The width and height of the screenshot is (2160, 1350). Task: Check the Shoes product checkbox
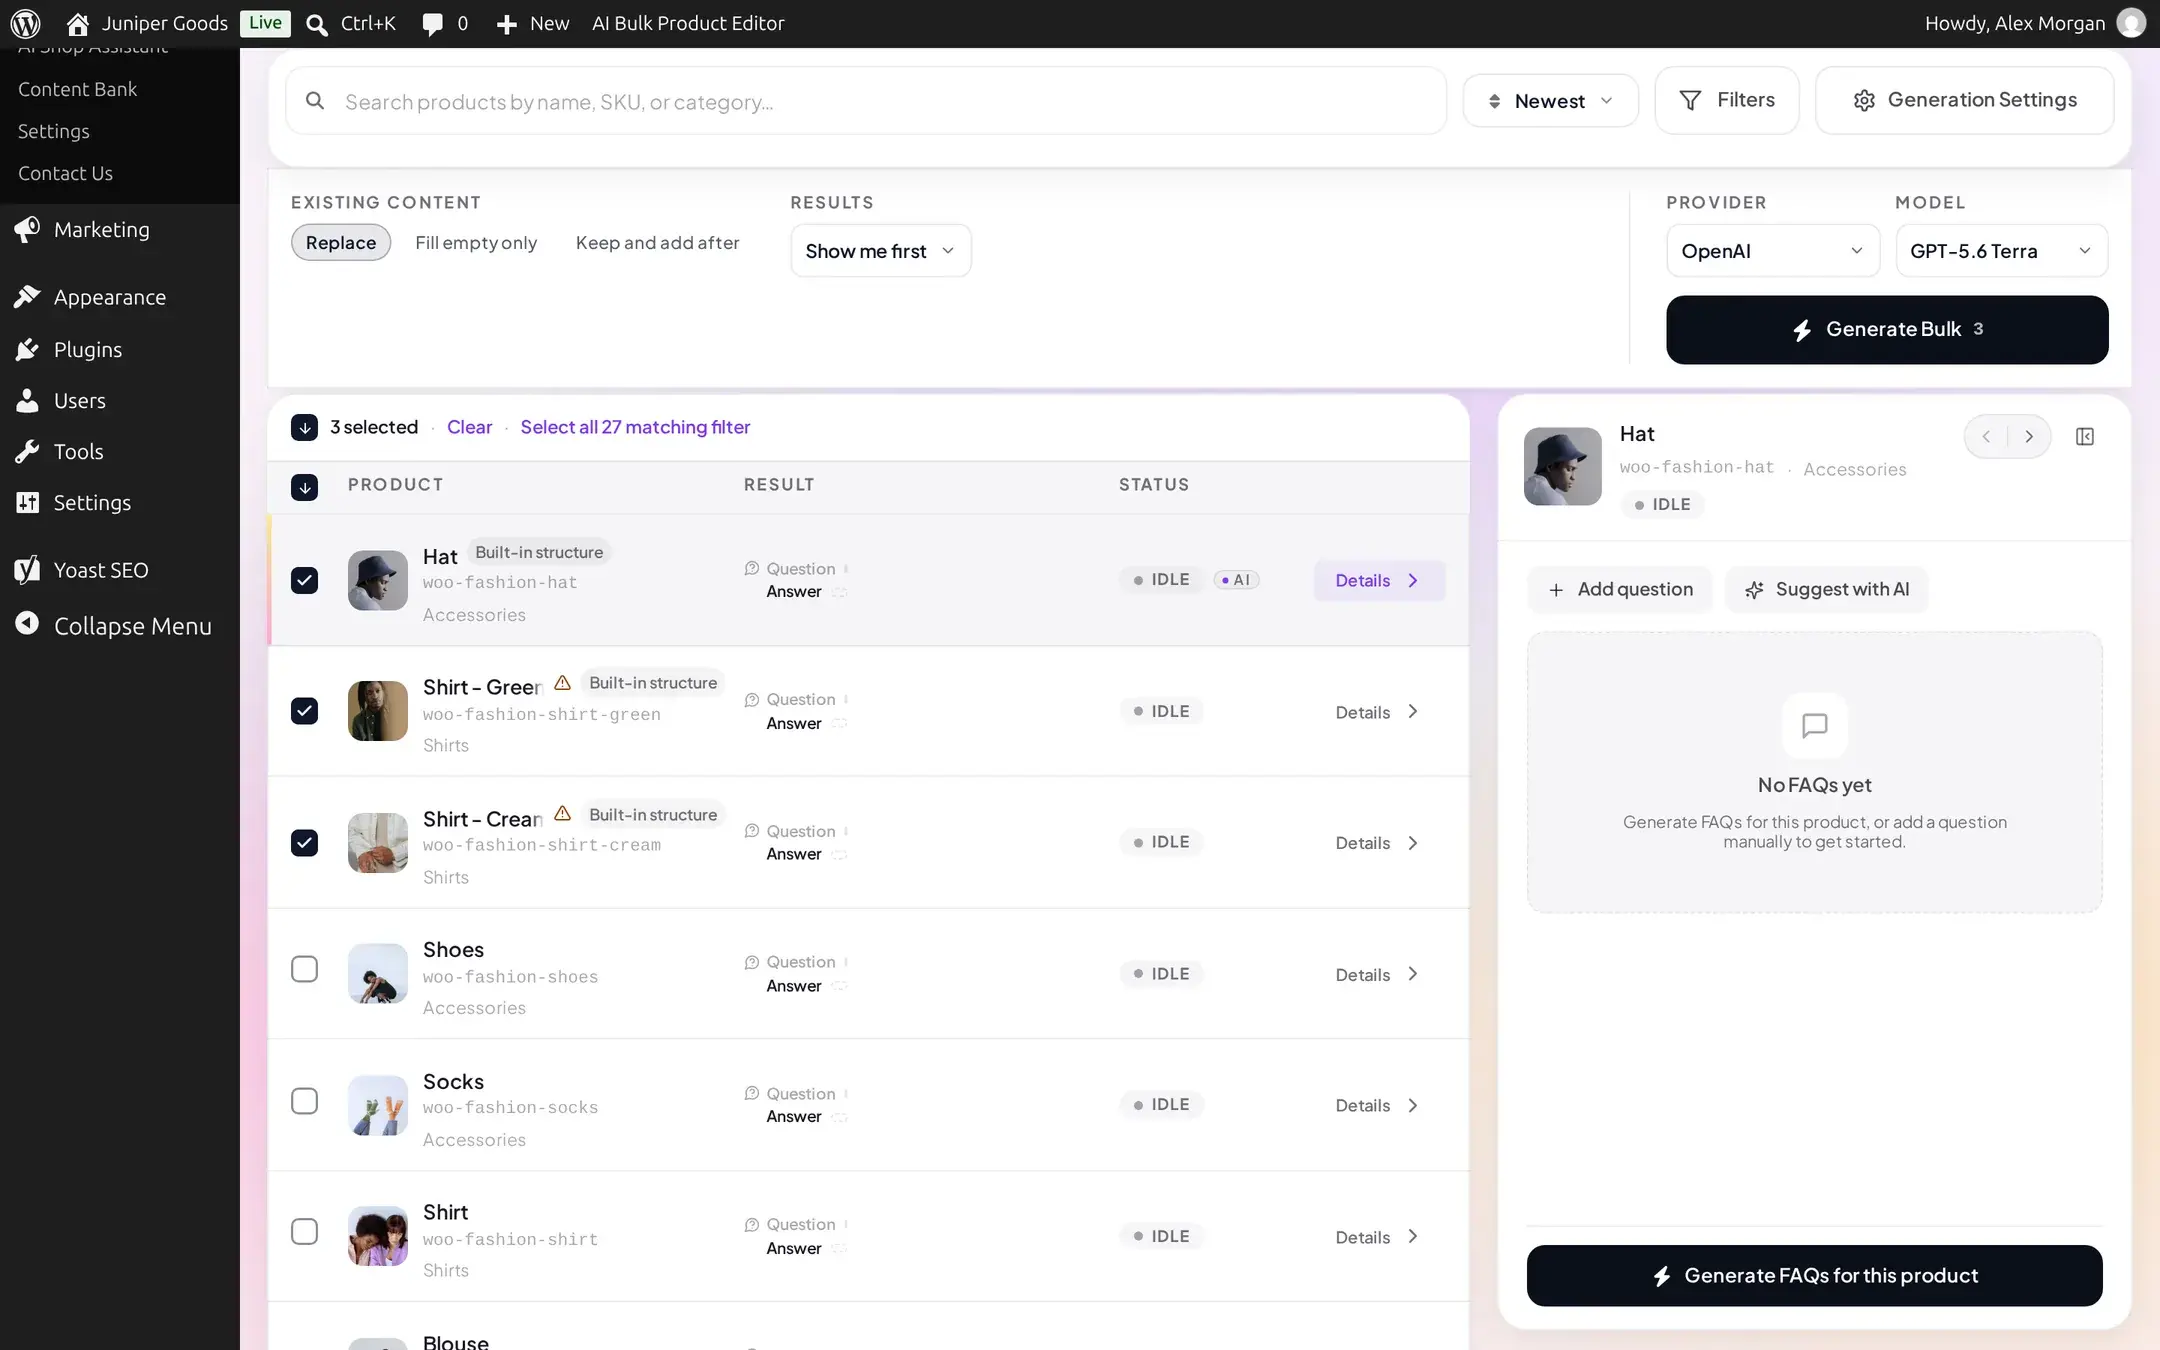304,969
